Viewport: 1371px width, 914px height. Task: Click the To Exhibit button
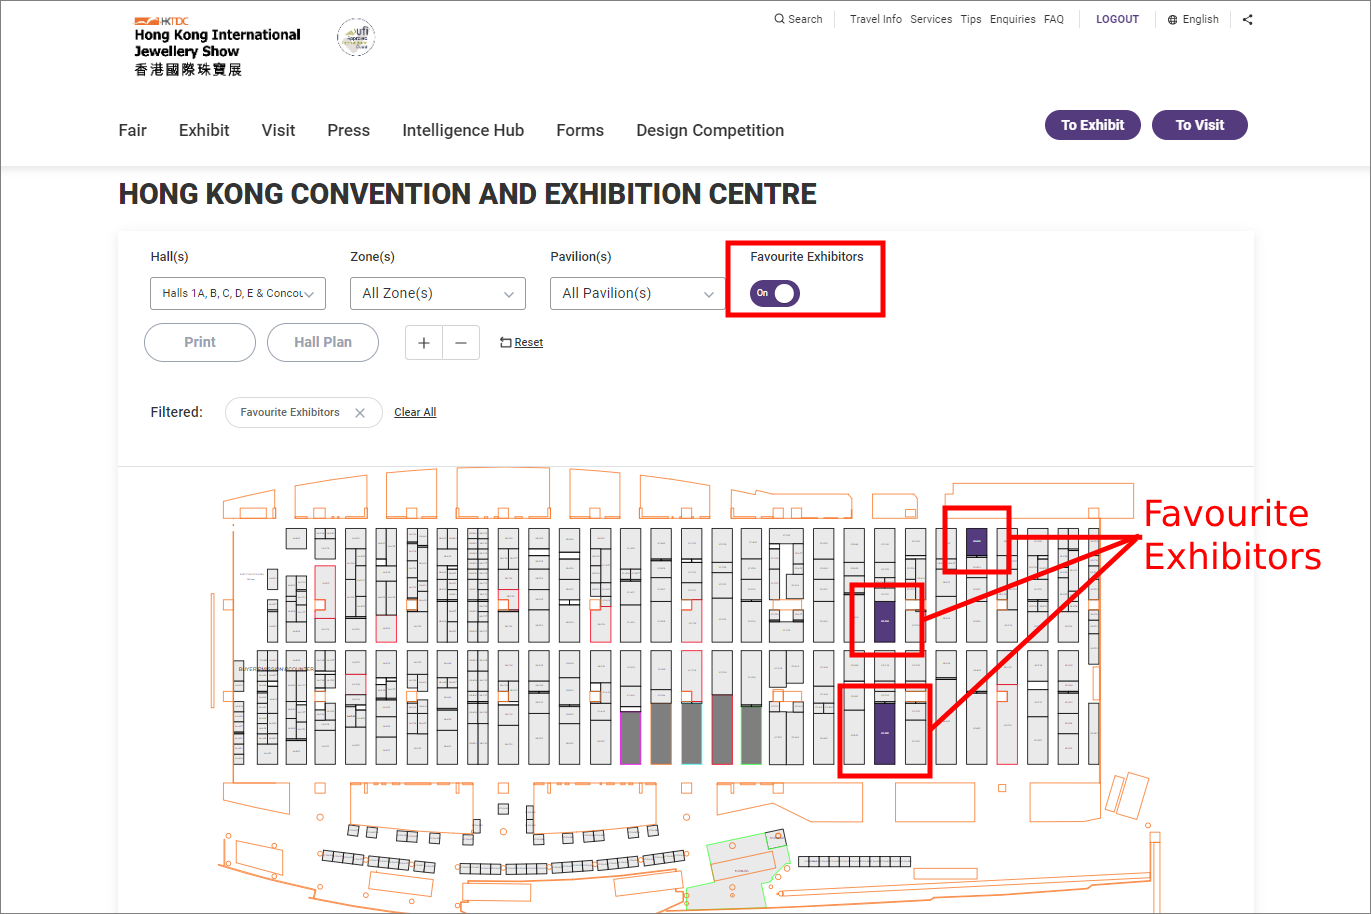1093,125
